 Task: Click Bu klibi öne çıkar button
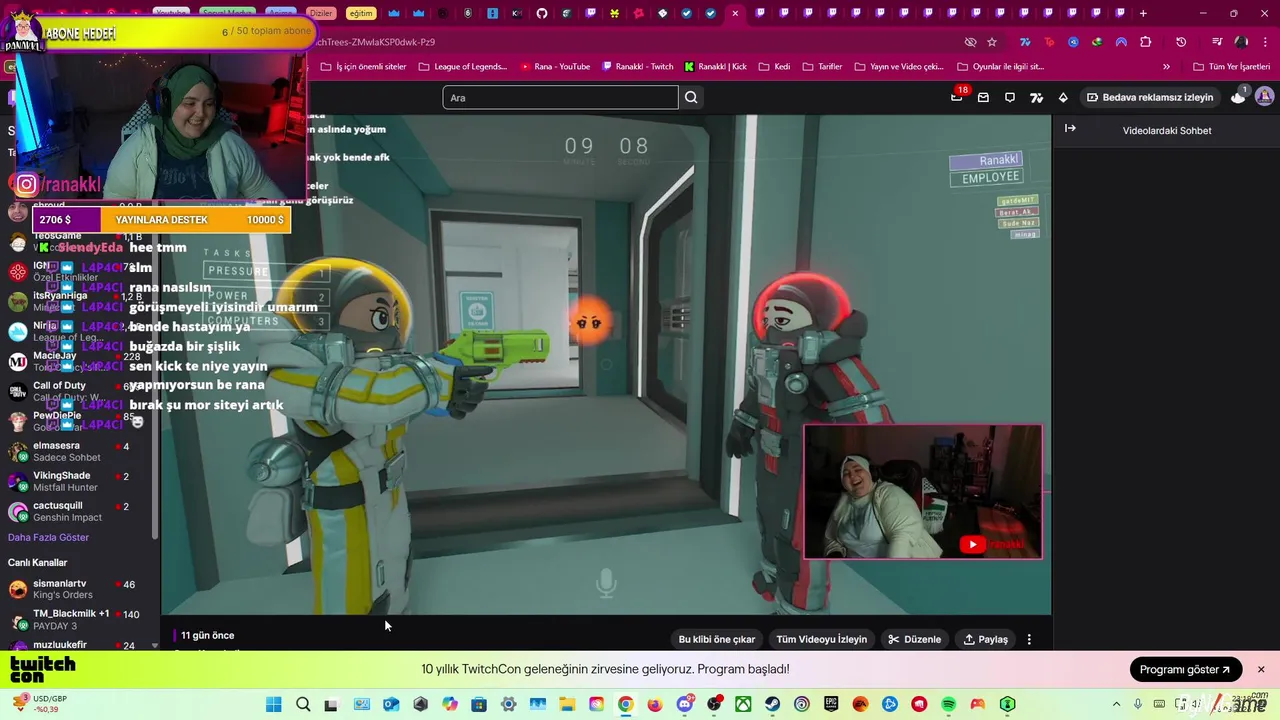(x=717, y=639)
